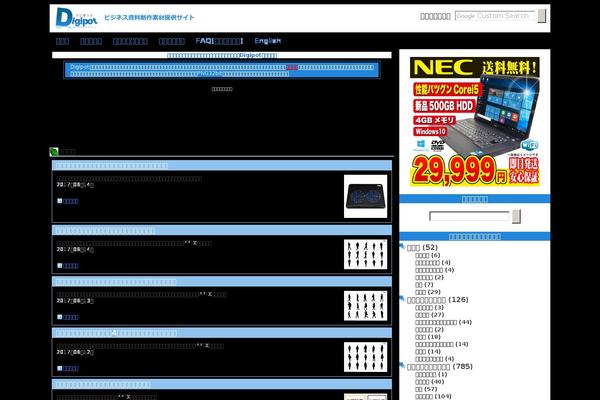The image size is (600, 400).
Task: Open the subcategory with (104) items
Action: [x=433, y=396]
